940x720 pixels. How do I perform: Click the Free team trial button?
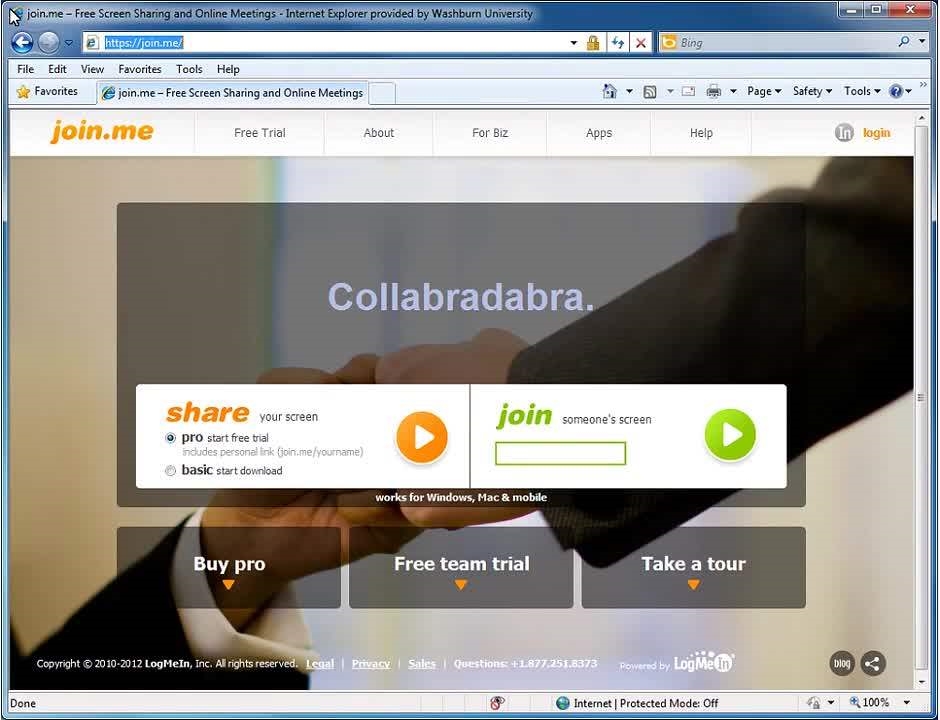(461, 568)
